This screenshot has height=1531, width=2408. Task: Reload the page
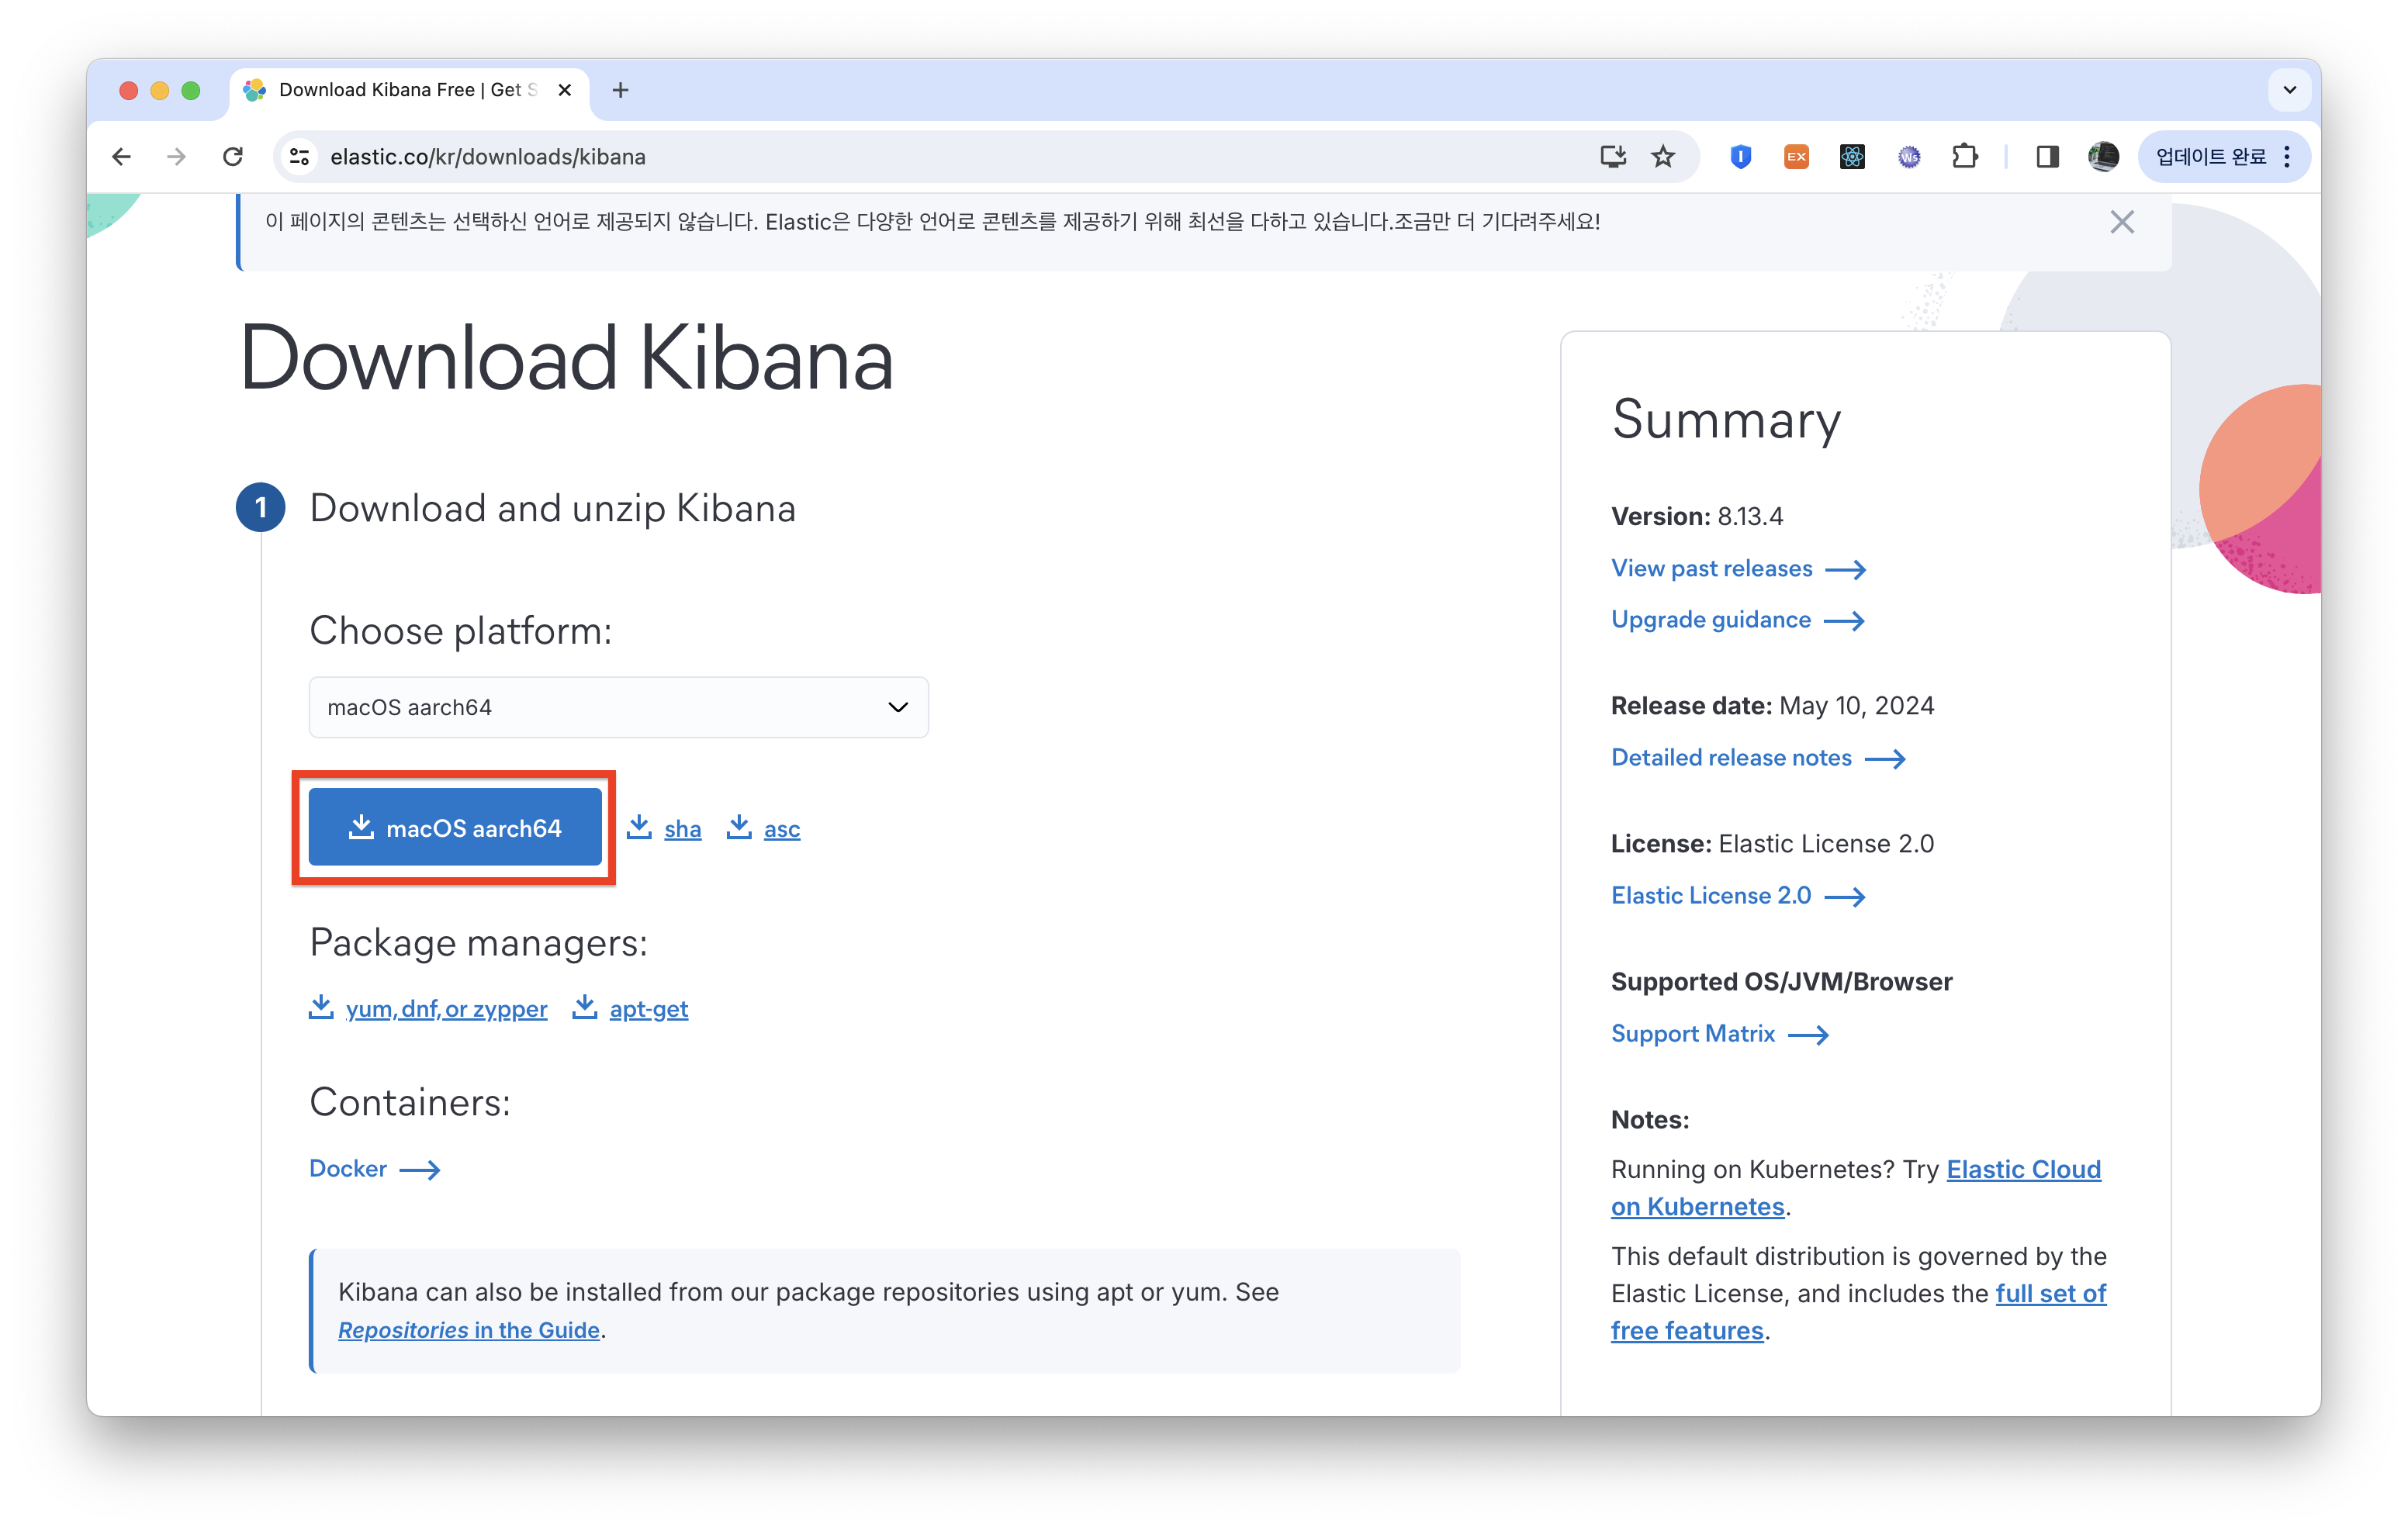[233, 157]
